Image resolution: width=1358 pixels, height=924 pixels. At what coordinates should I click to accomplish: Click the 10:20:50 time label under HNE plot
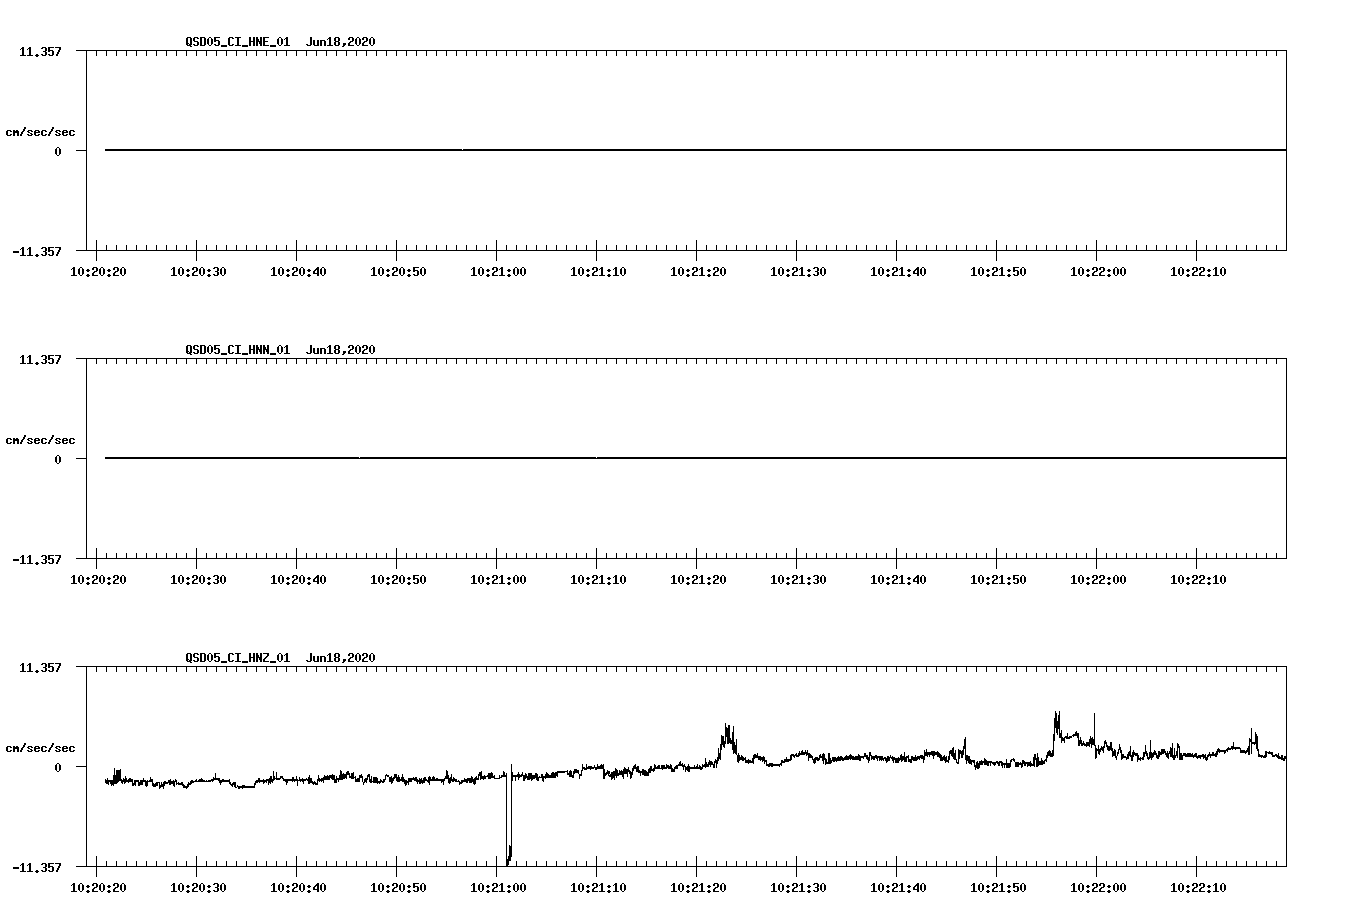pyautogui.click(x=398, y=272)
